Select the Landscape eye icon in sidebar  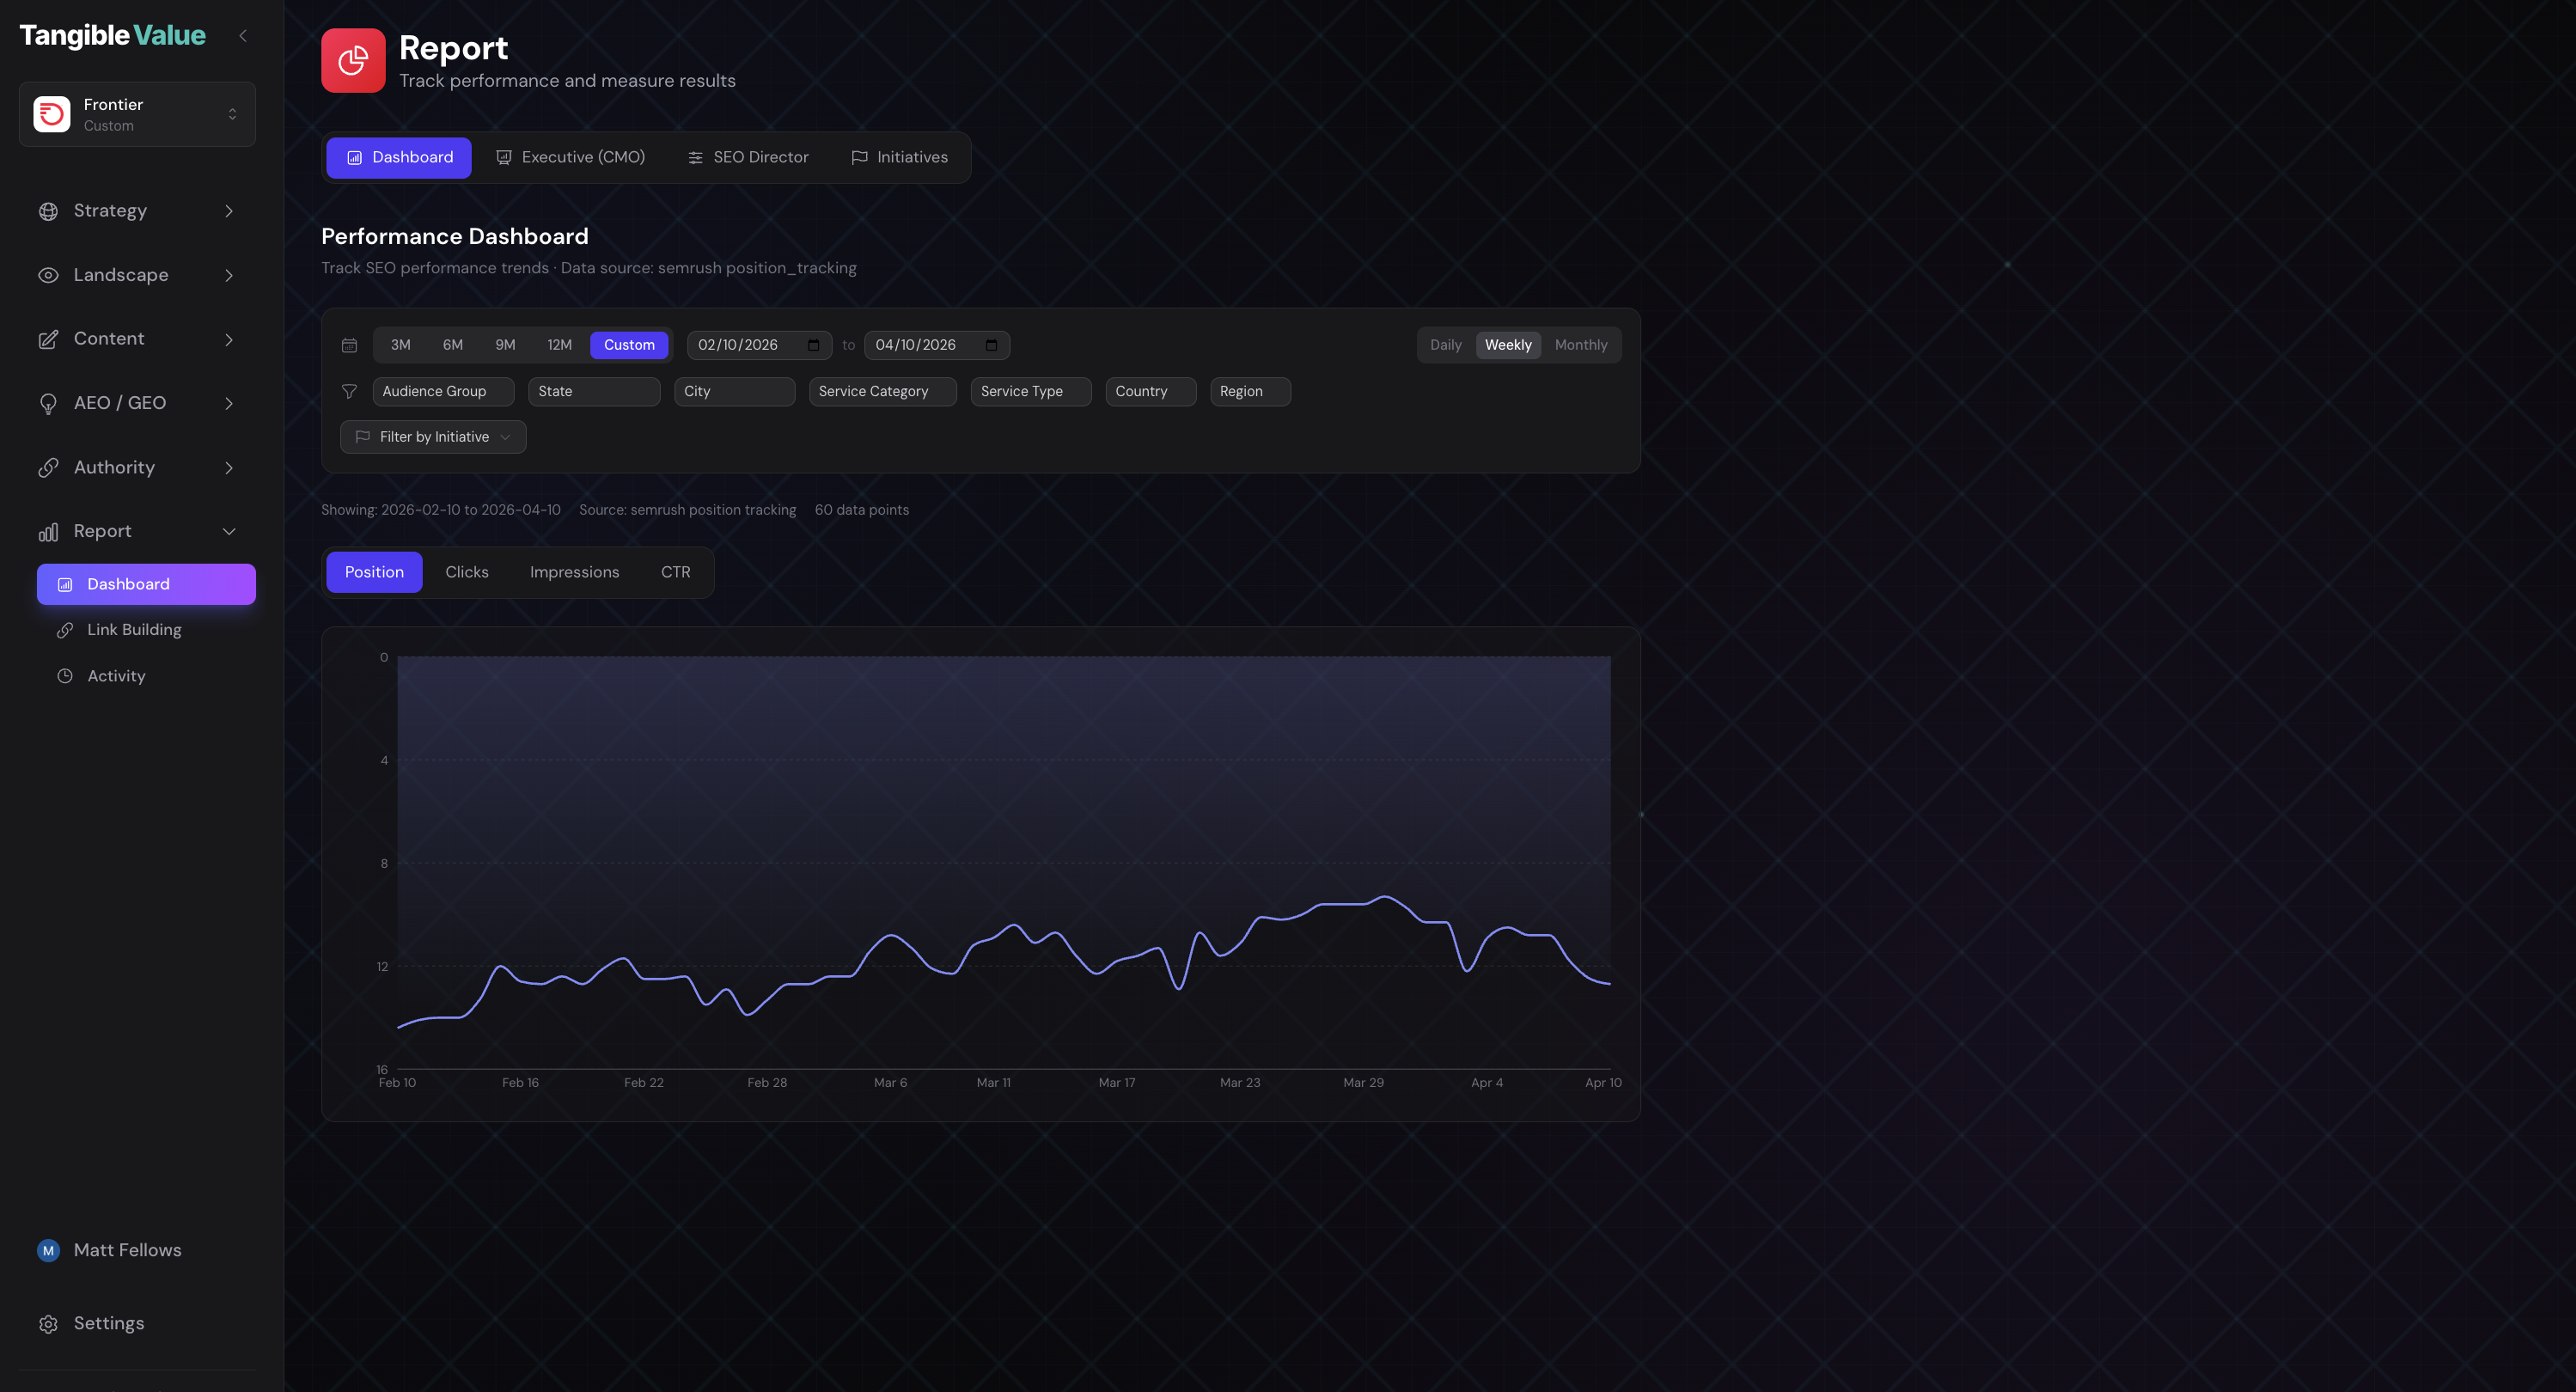coord(48,274)
